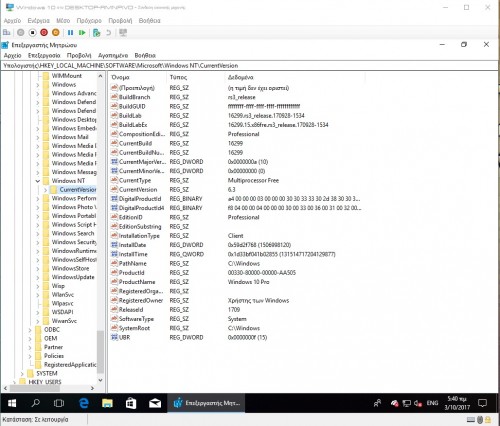Viewport: 500px width, 426px height.
Task: Click the BuildBranch string value icon
Action: 114,97
